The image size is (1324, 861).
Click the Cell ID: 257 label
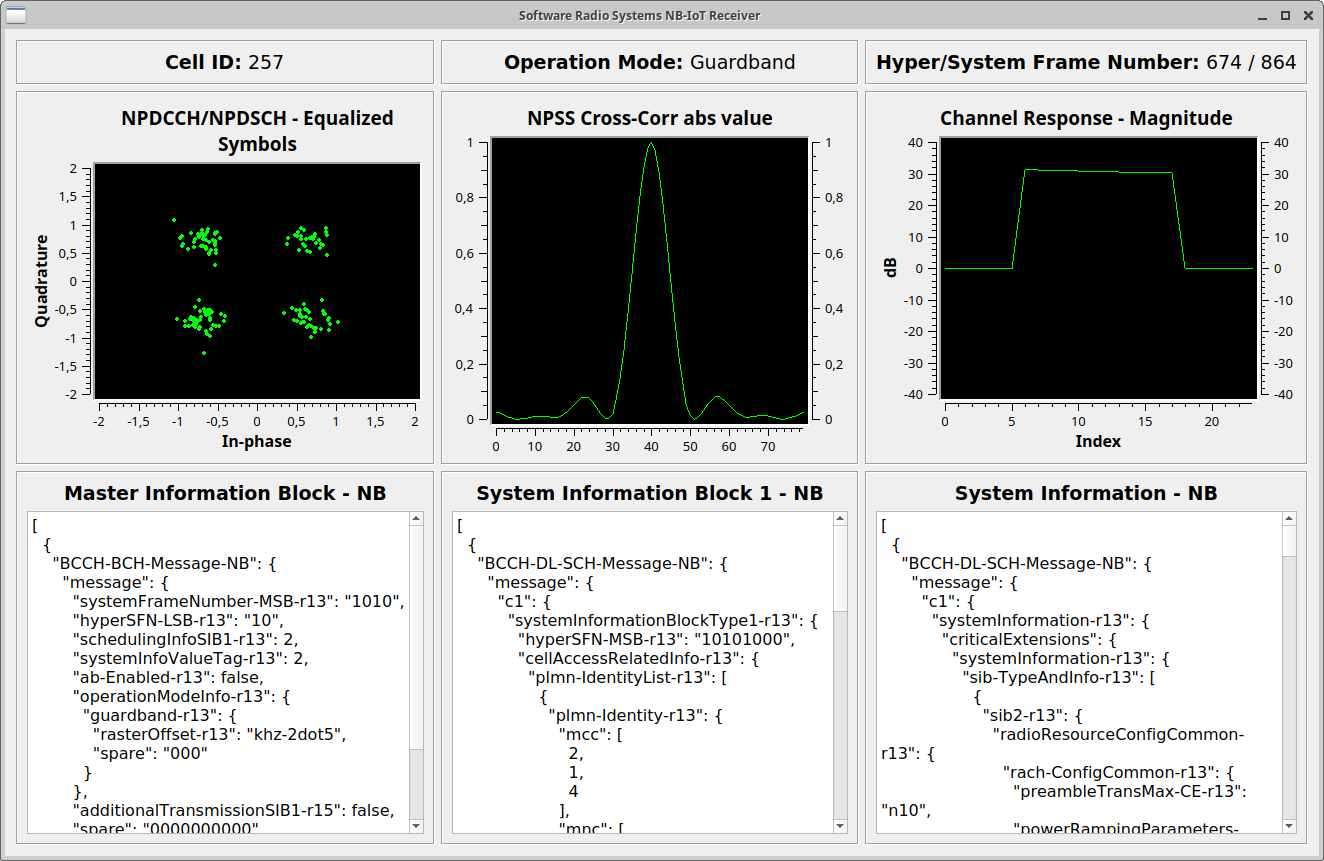click(224, 62)
